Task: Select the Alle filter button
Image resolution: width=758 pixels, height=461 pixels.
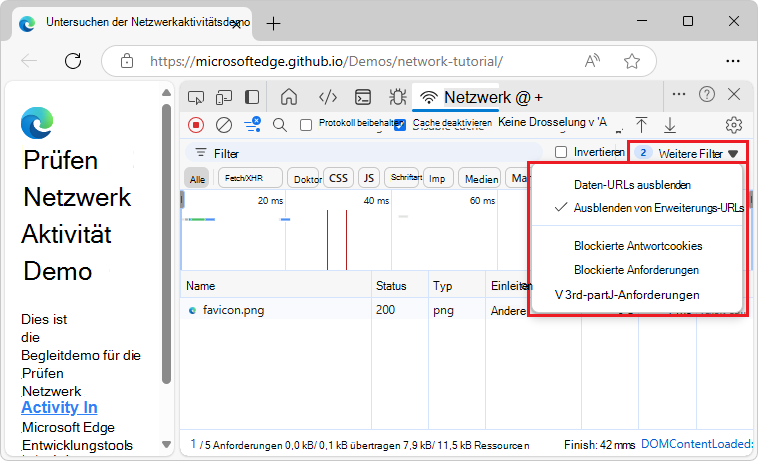Action: click(197, 179)
